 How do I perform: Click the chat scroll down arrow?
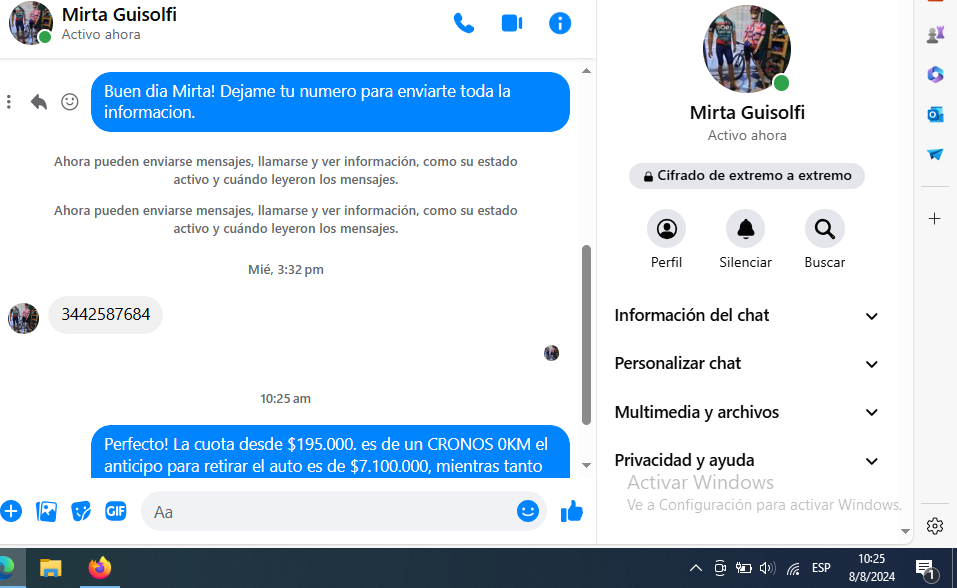586,465
